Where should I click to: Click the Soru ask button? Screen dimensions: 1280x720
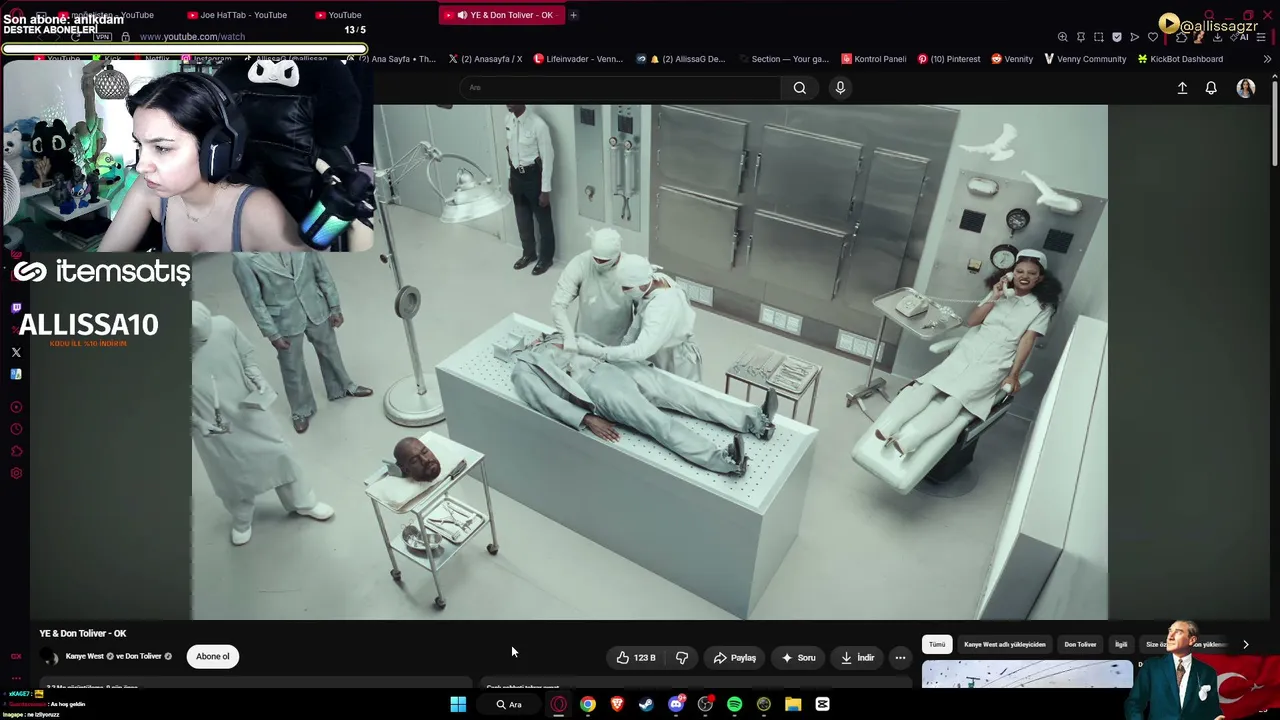(798, 657)
